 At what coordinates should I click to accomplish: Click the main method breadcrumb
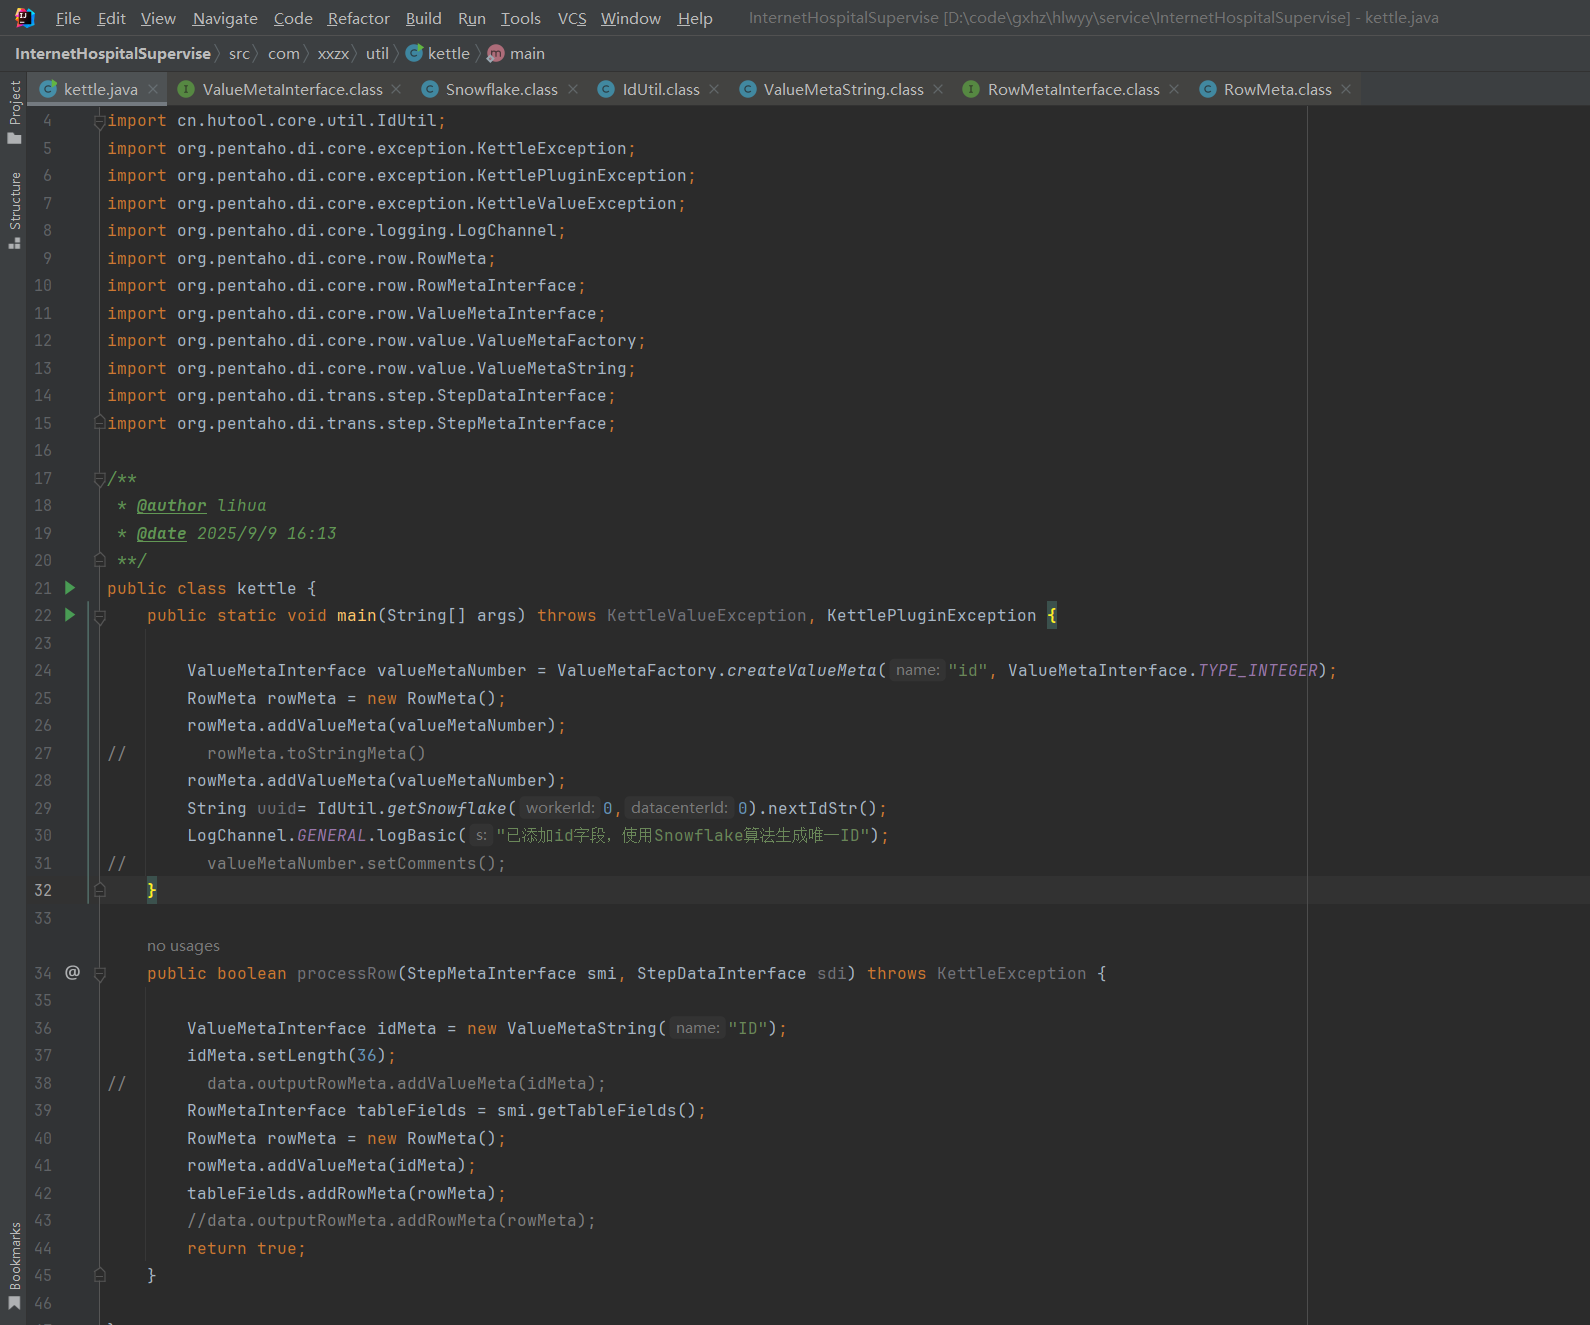pos(516,54)
